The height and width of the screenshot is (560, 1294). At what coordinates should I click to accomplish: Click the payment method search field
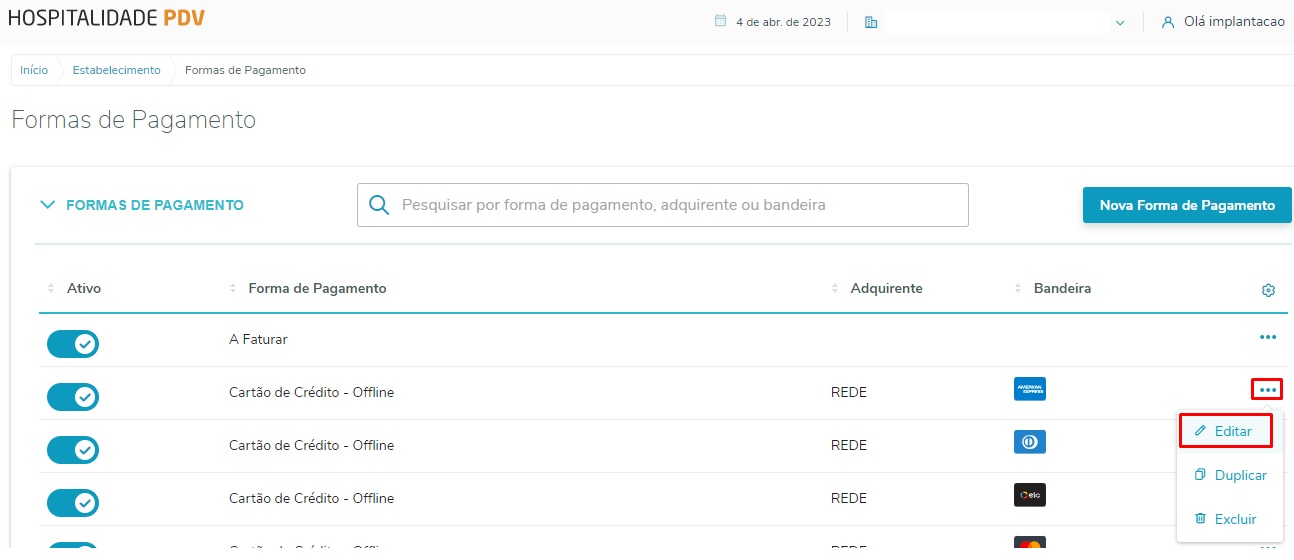(663, 205)
